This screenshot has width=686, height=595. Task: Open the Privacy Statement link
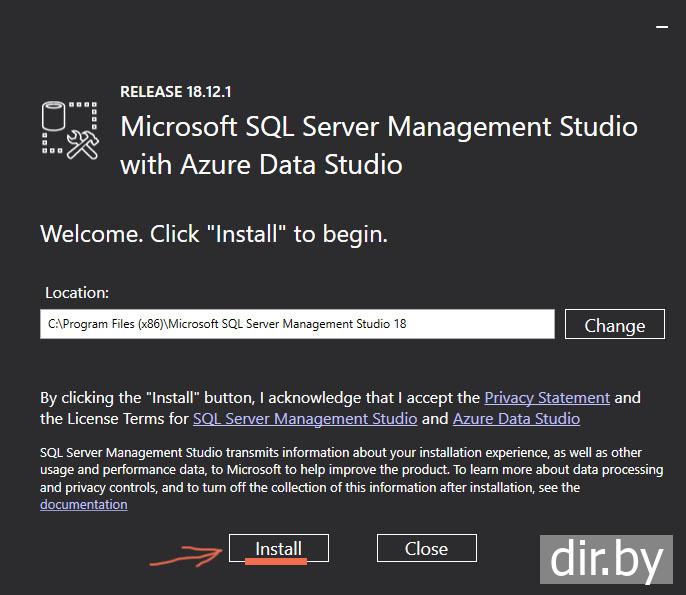pos(547,397)
